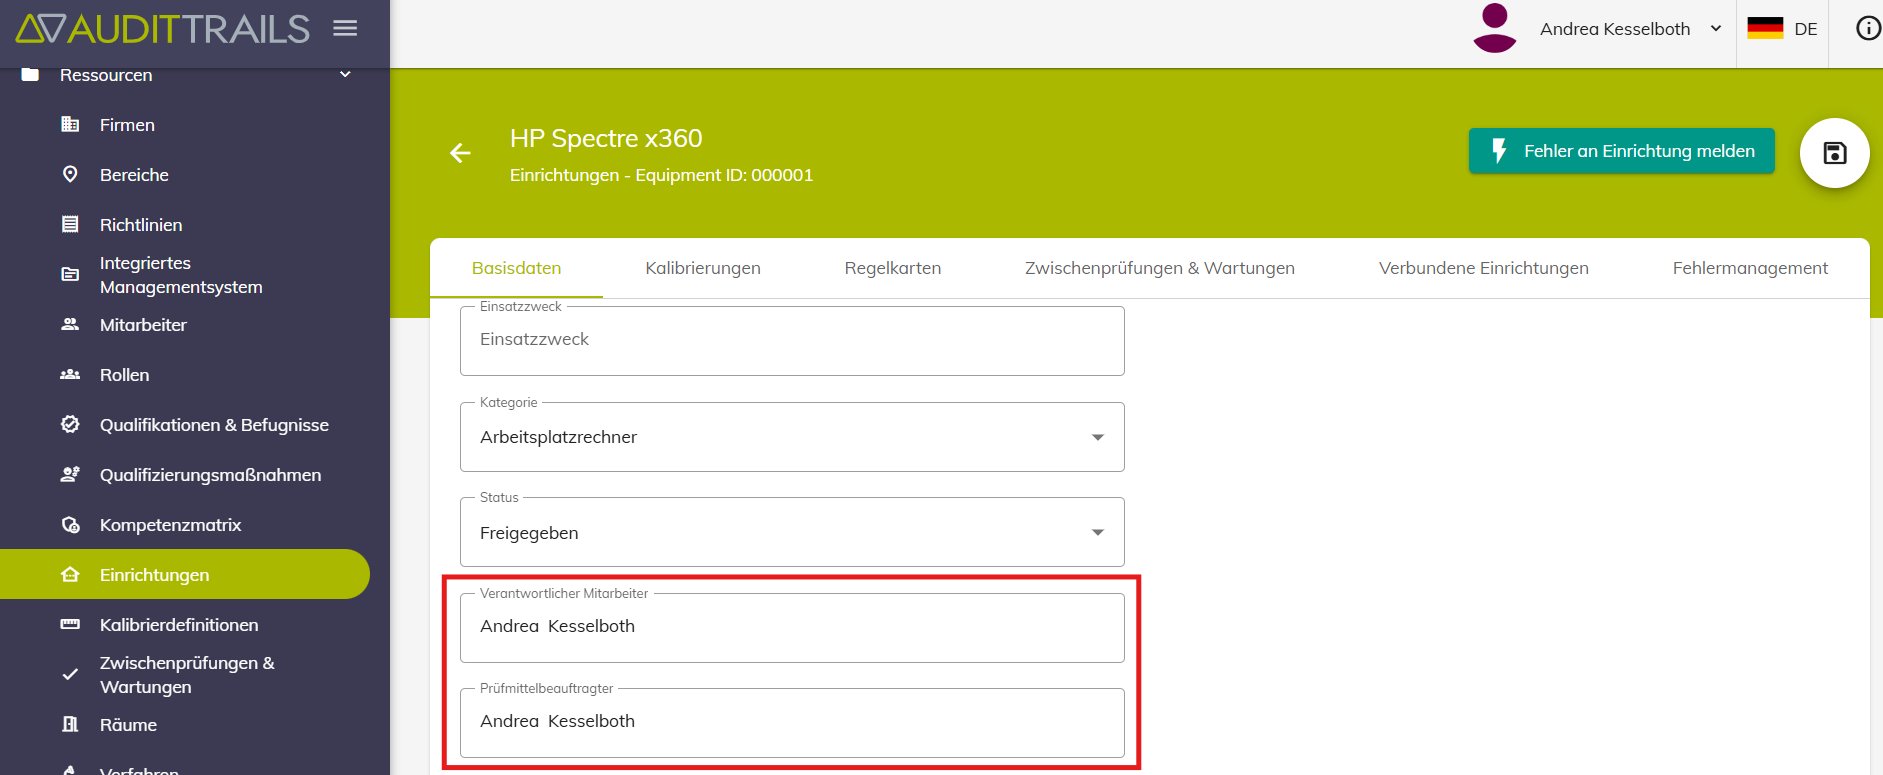1883x775 pixels.
Task: Click the AUDITTRAILS logo
Action: click(163, 29)
